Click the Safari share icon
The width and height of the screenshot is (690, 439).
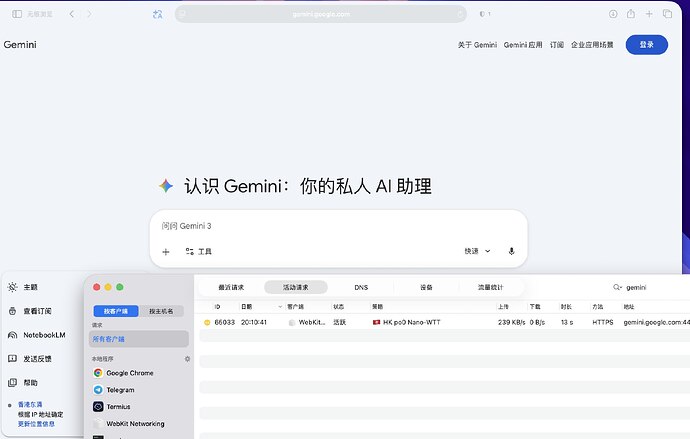click(x=631, y=14)
